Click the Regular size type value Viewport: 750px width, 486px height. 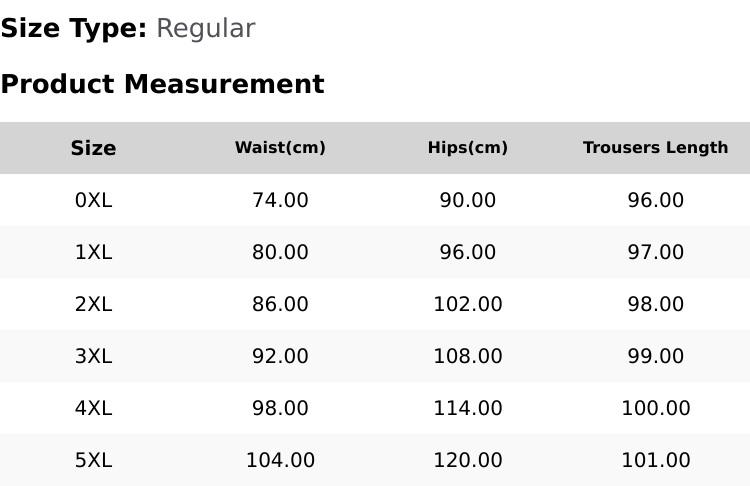click(x=206, y=29)
